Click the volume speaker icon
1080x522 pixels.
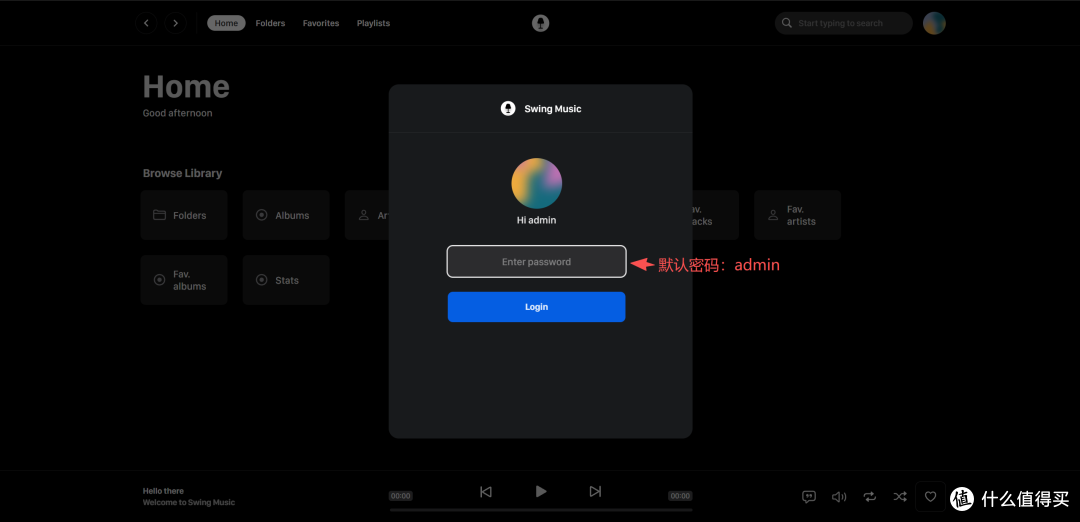[839, 497]
